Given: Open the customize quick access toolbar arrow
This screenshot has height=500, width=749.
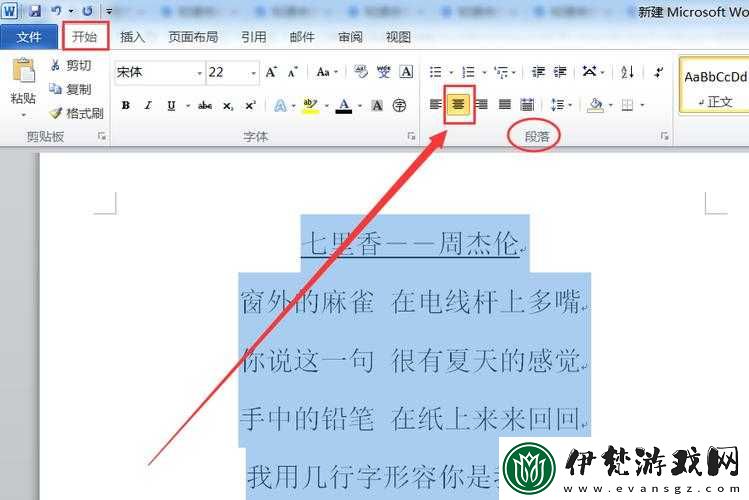Looking at the screenshot, I should (x=109, y=11).
